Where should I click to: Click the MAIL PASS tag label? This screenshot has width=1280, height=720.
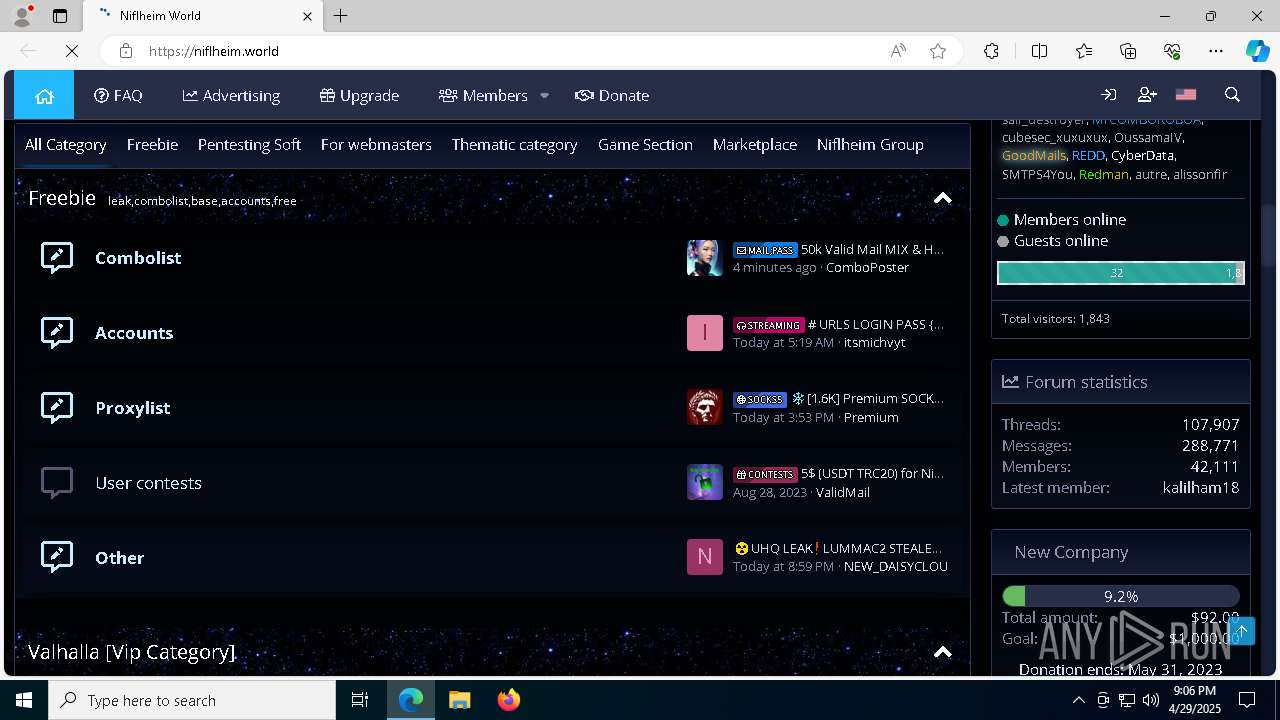pos(765,250)
